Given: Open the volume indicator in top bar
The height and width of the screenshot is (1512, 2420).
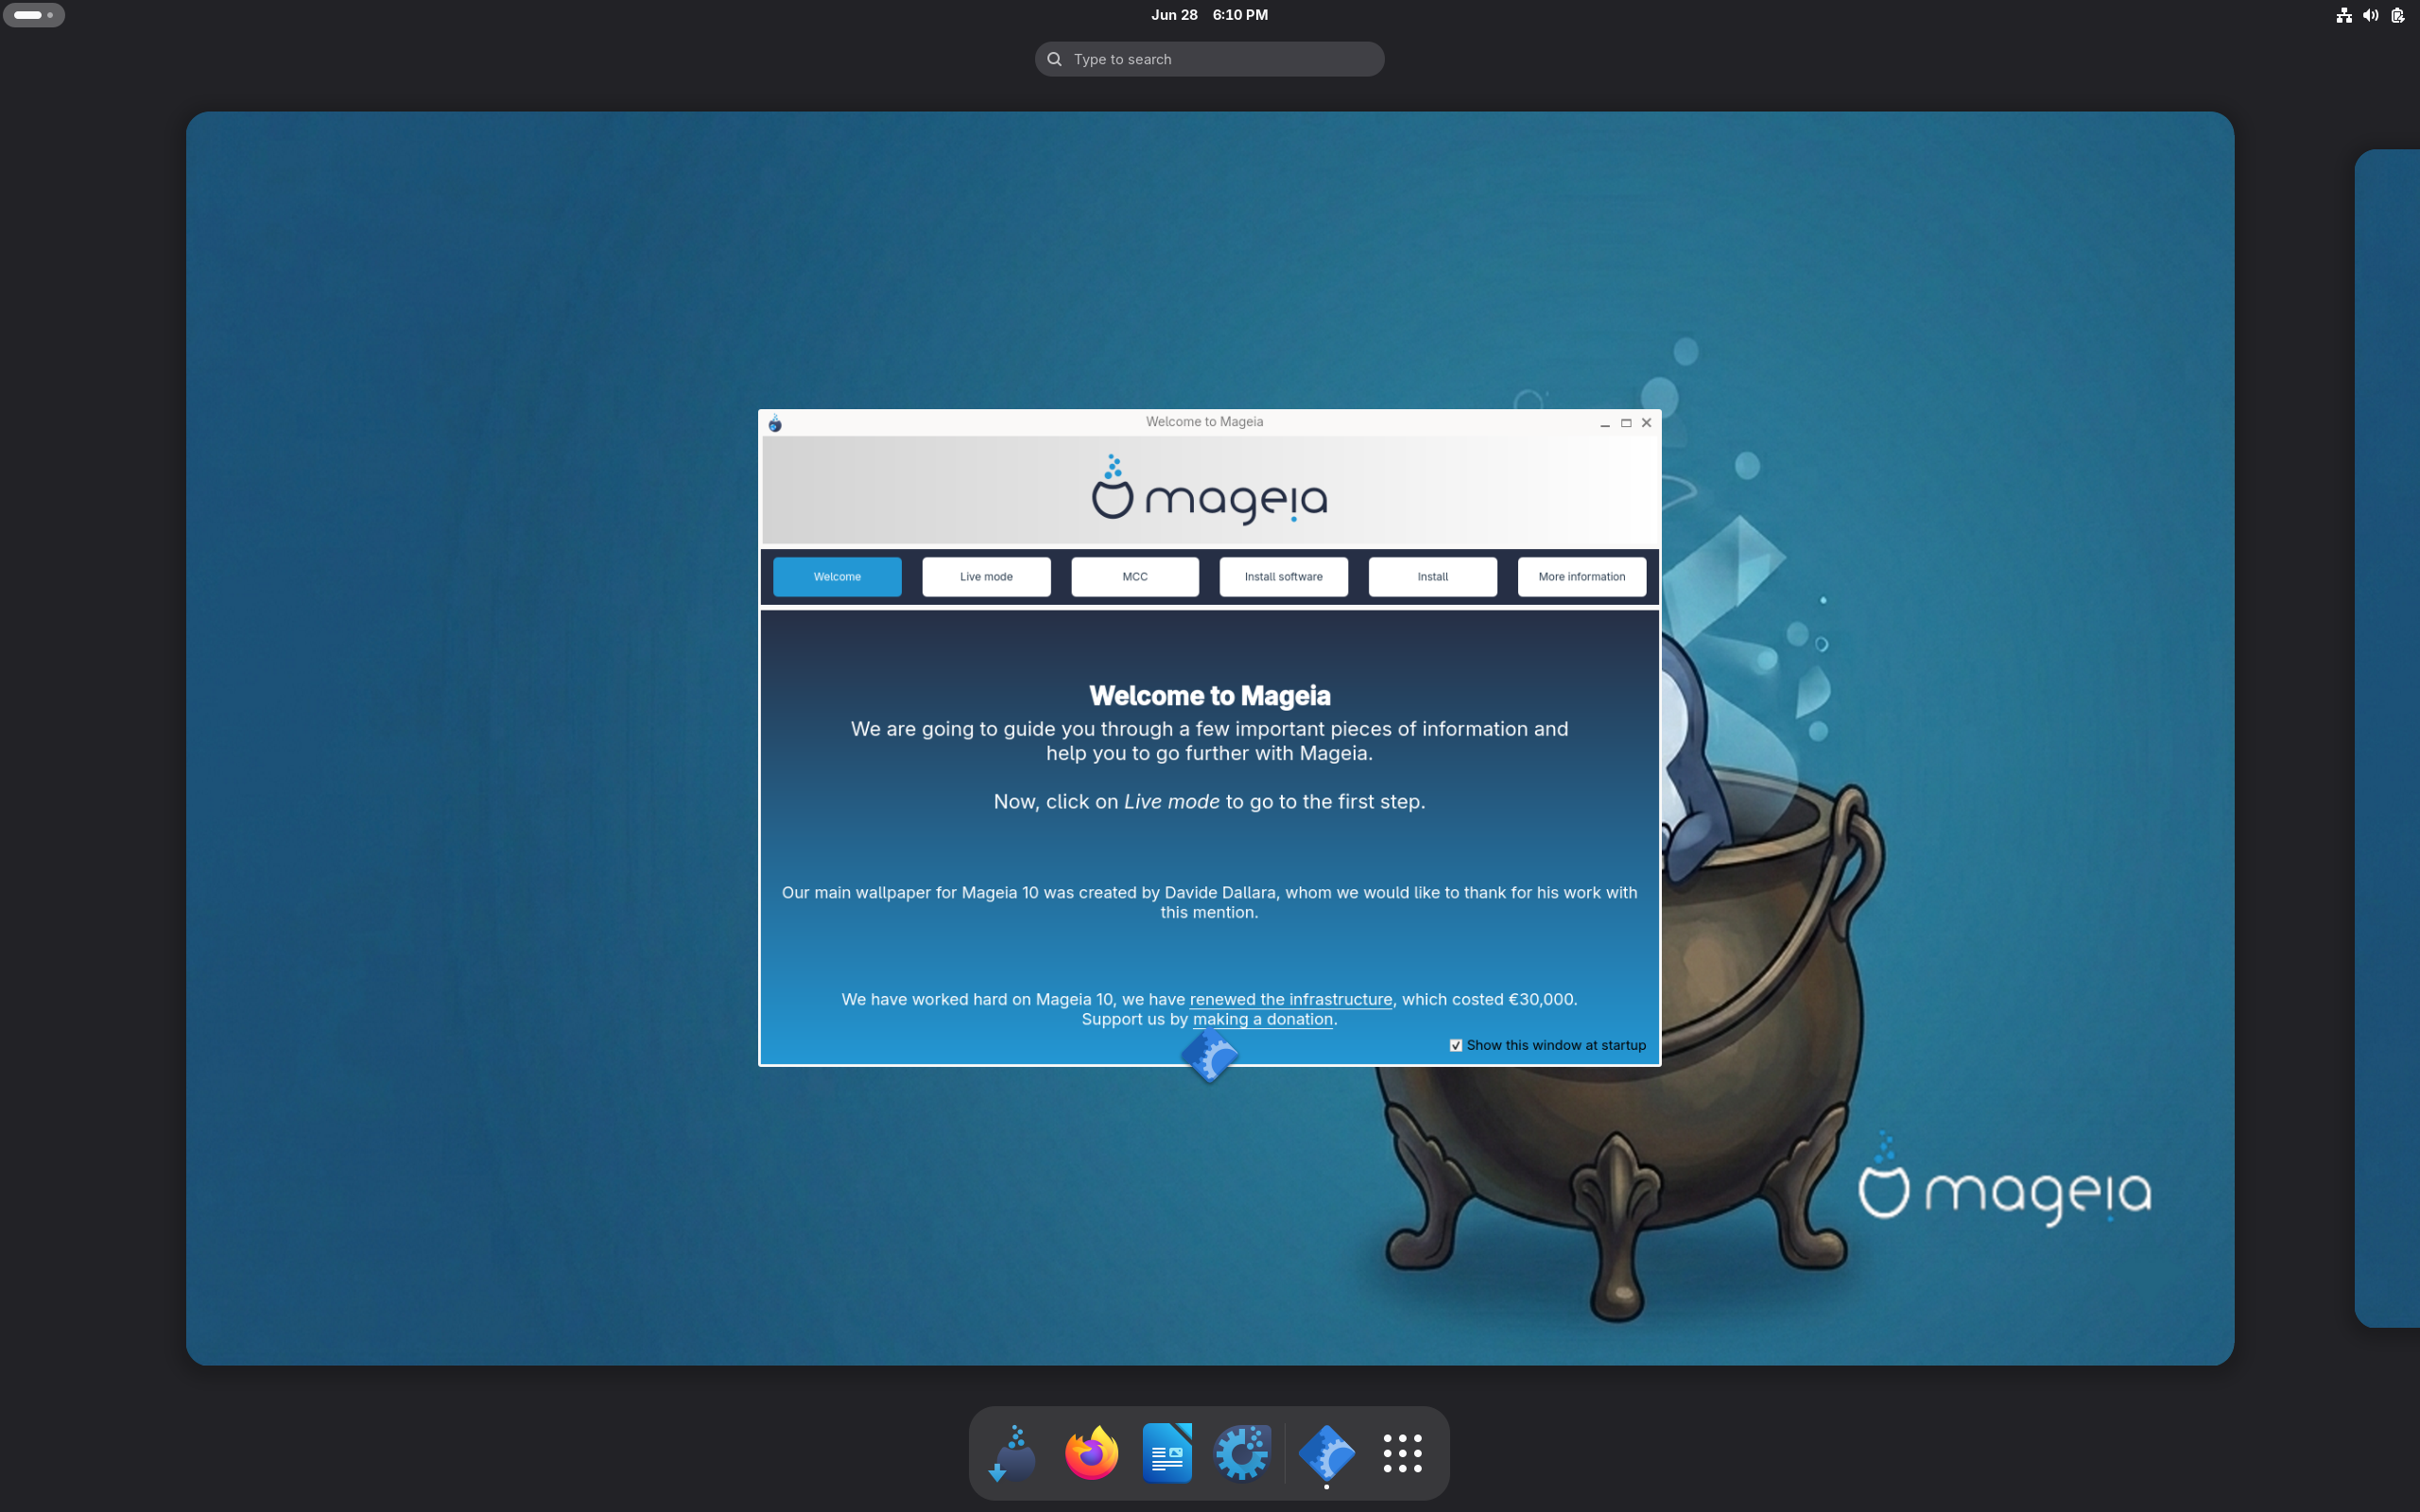Looking at the screenshot, I should pyautogui.click(x=2370, y=15).
